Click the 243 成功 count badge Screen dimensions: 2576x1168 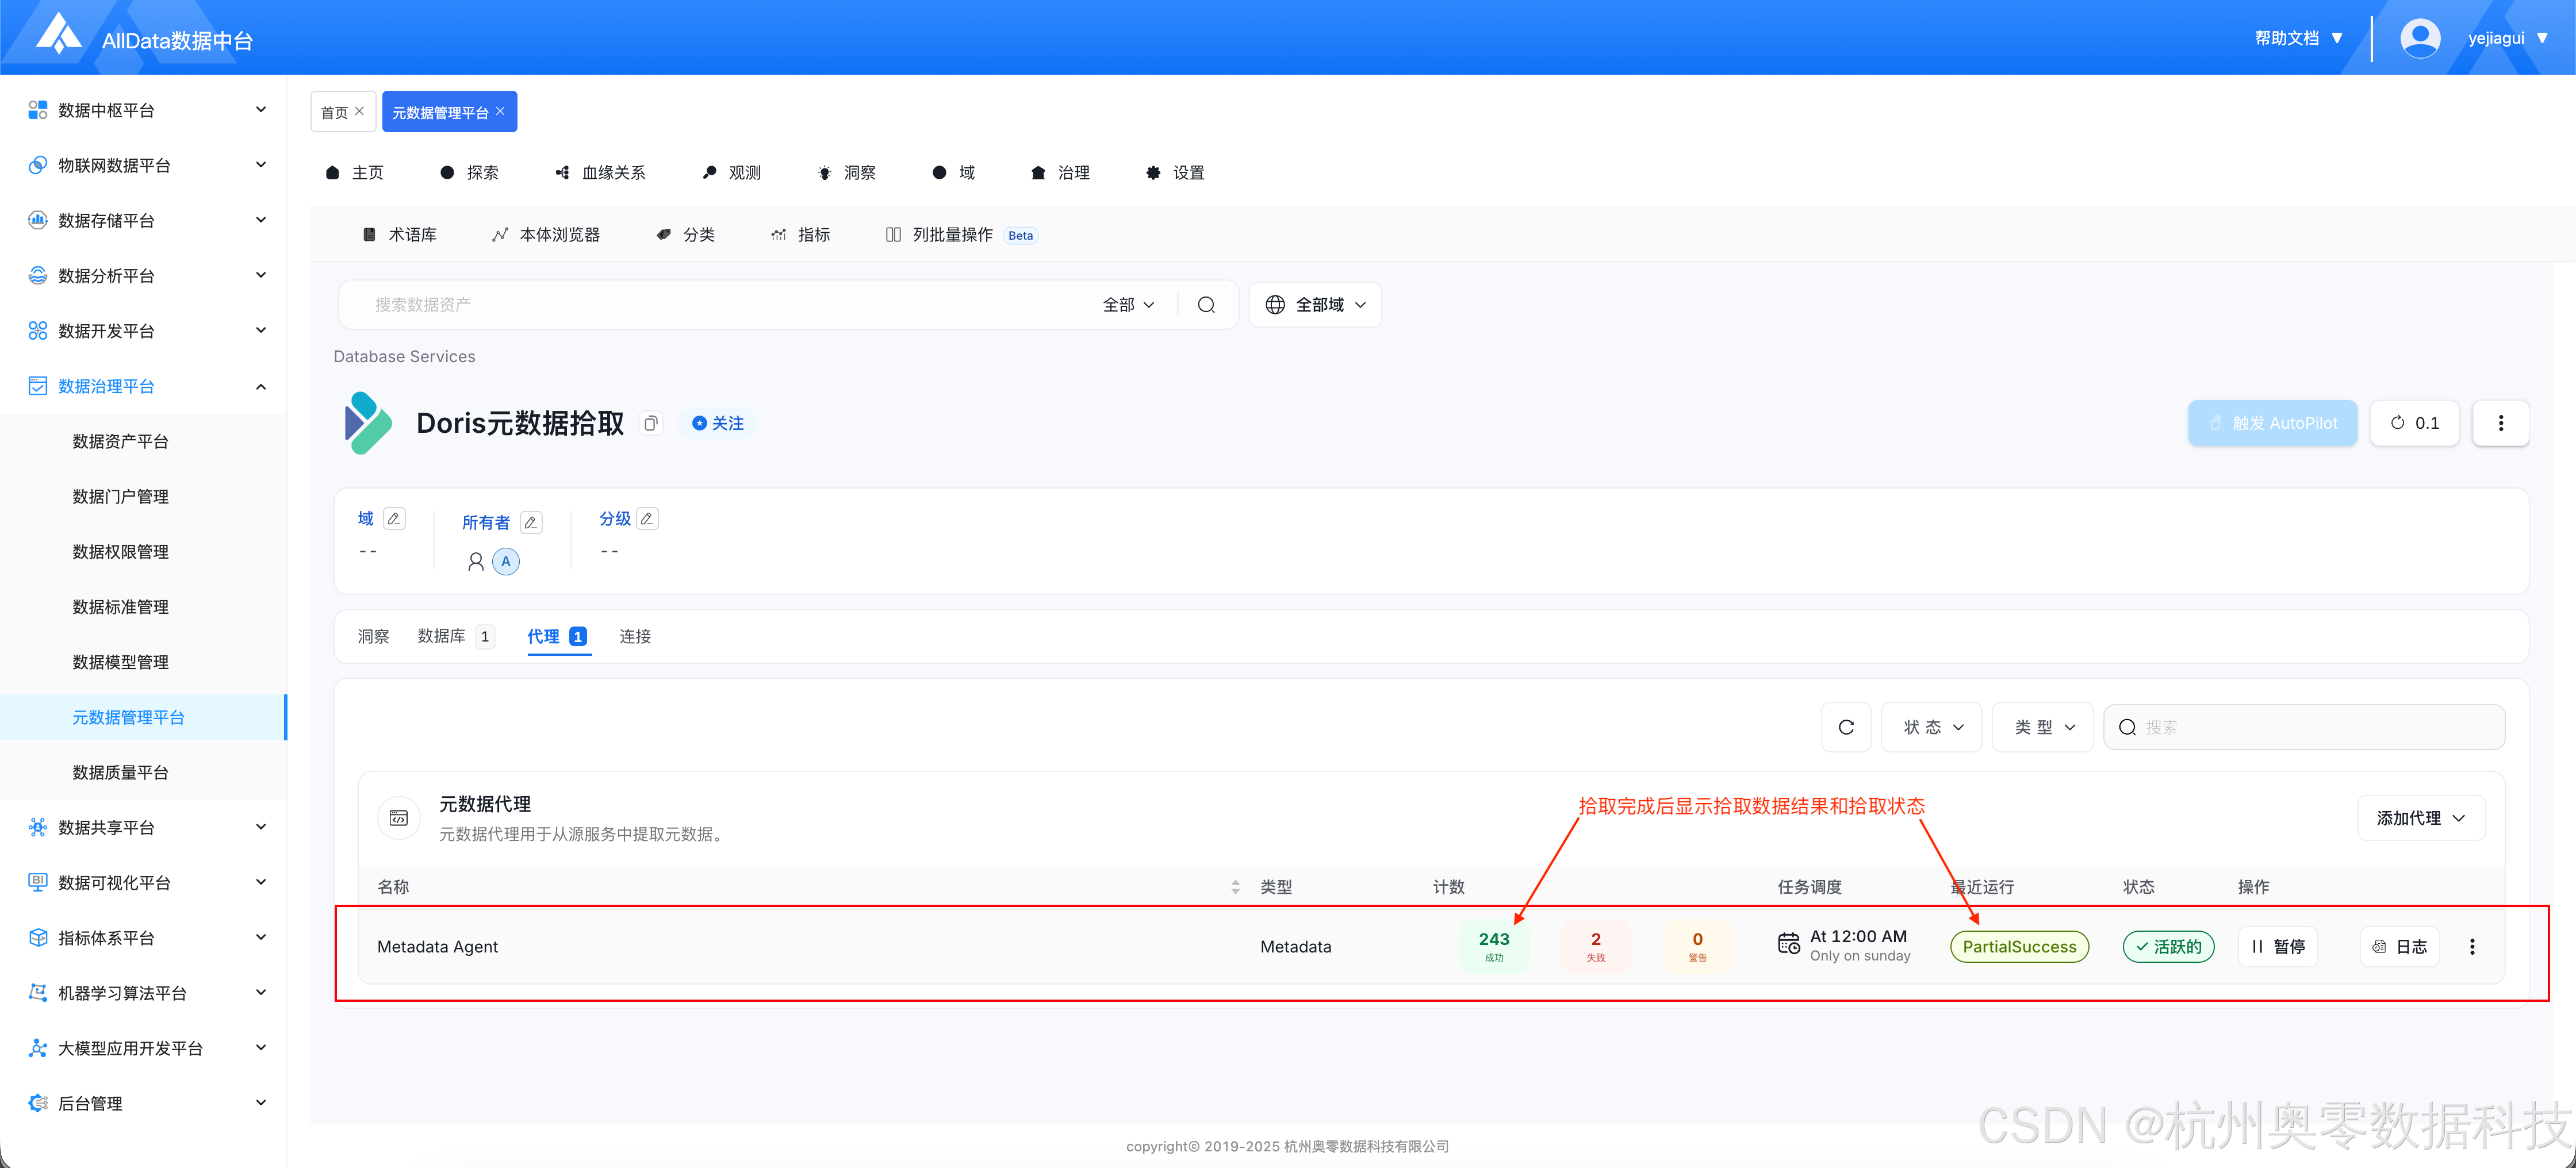1493,945
